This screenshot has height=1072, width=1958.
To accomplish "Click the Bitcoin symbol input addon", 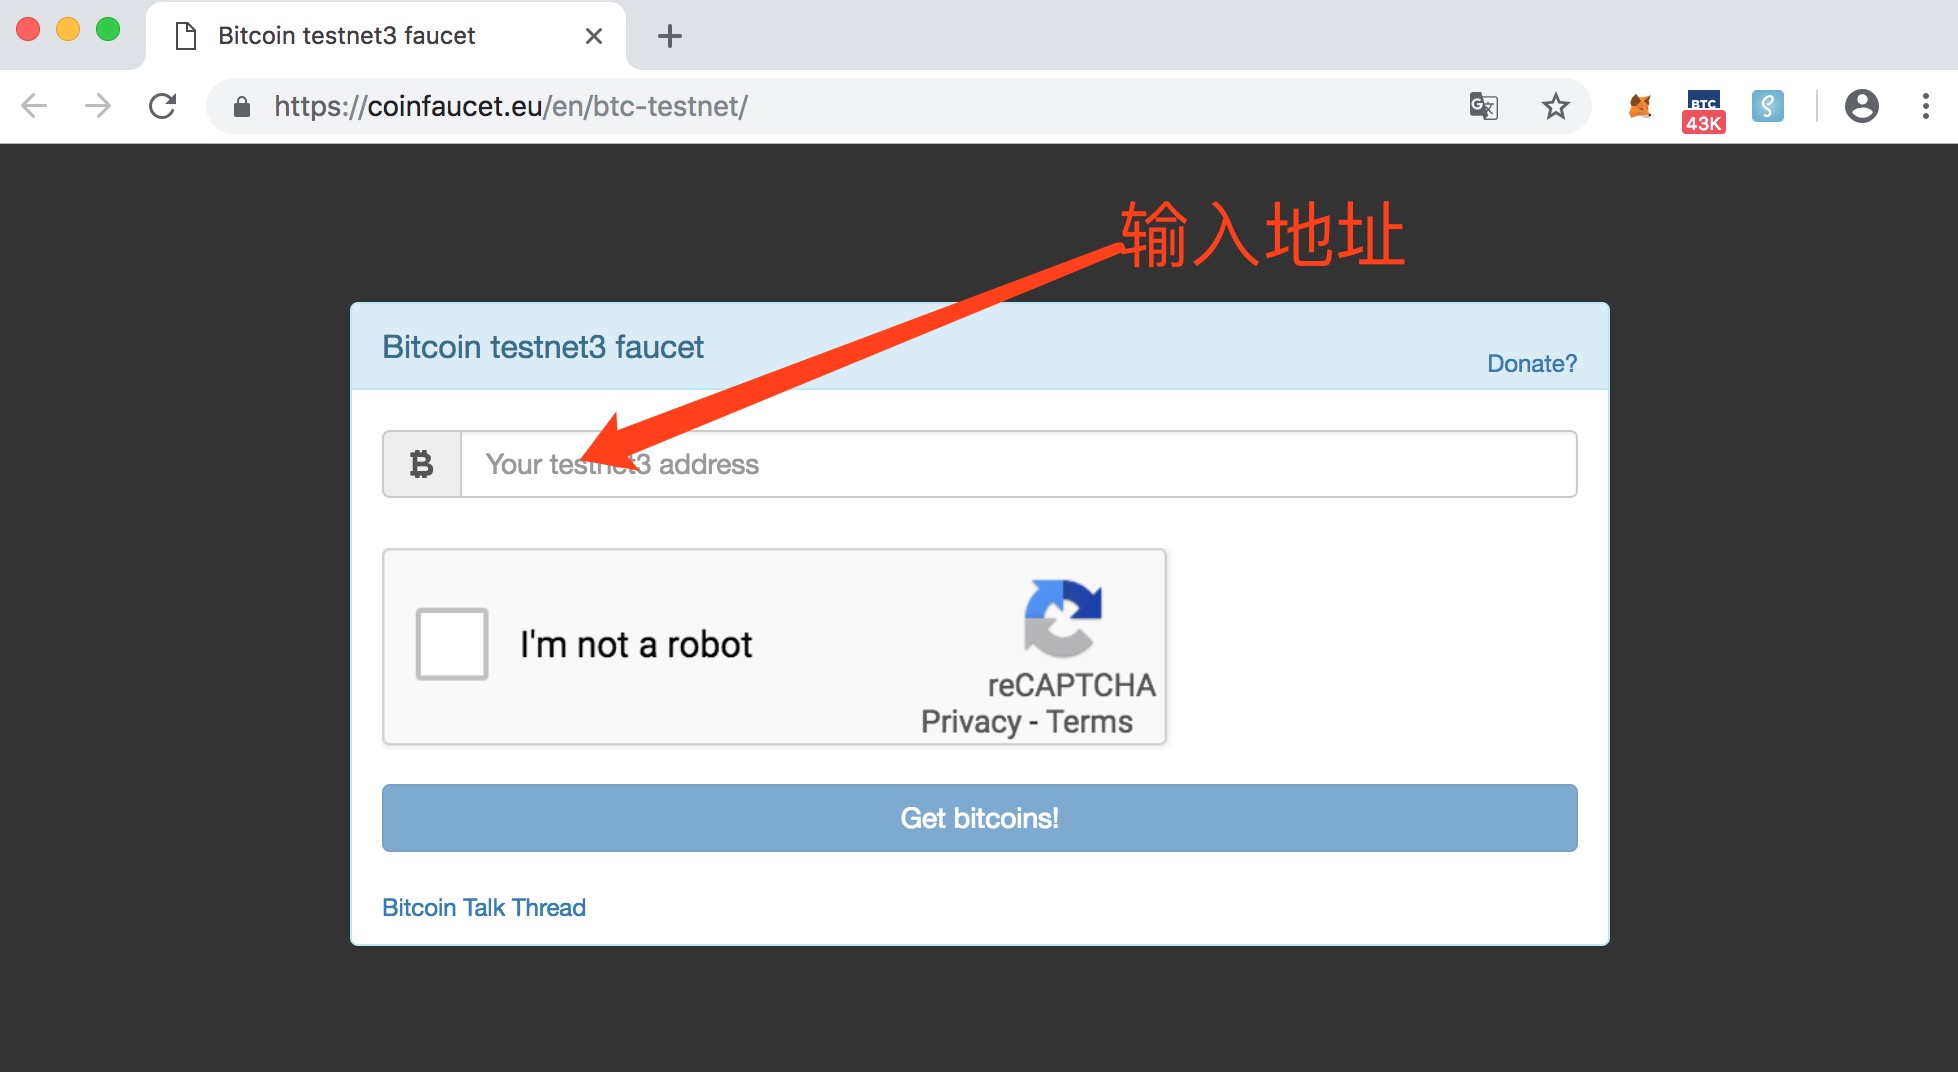I will click(422, 464).
